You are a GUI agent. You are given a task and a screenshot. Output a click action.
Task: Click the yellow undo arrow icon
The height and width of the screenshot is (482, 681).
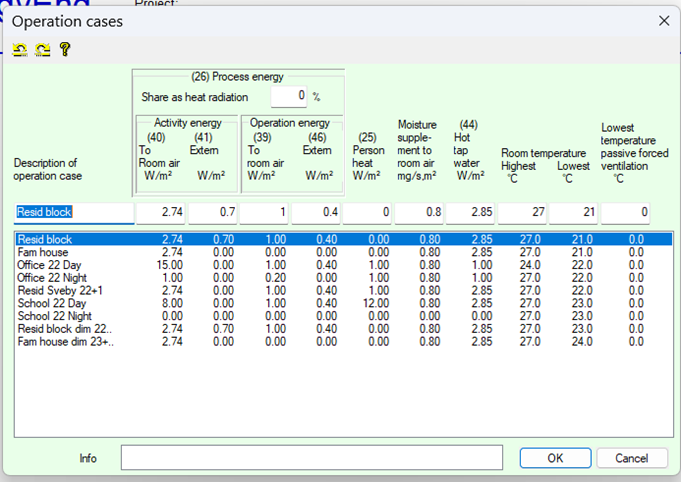tap(21, 48)
